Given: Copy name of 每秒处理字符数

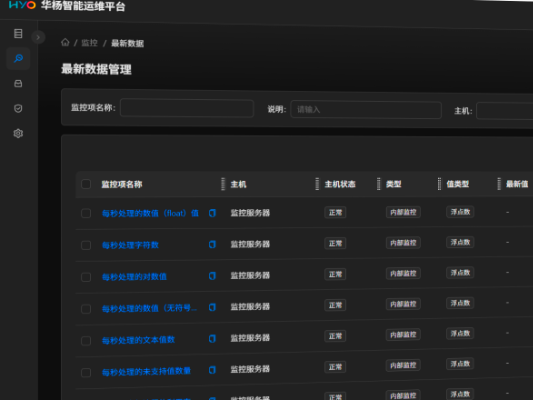Looking at the screenshot, I should point(212,244).
